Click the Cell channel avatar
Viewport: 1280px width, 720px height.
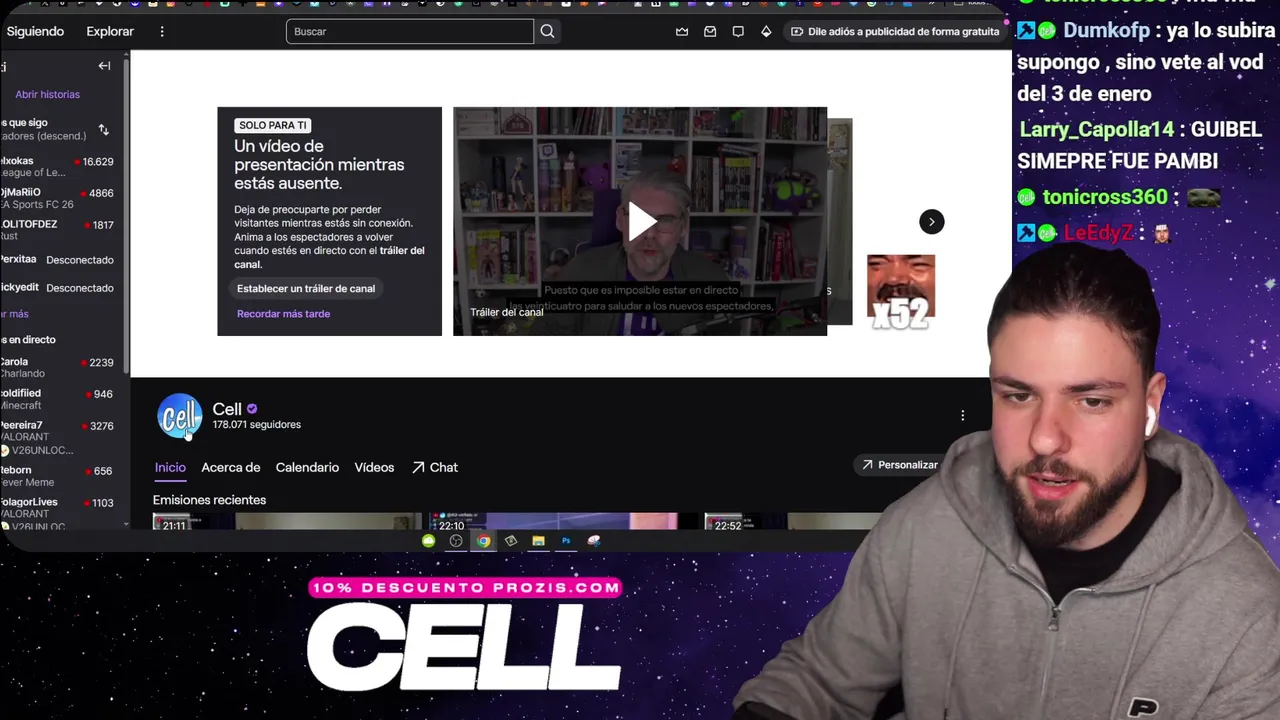(x=180, y=416)
